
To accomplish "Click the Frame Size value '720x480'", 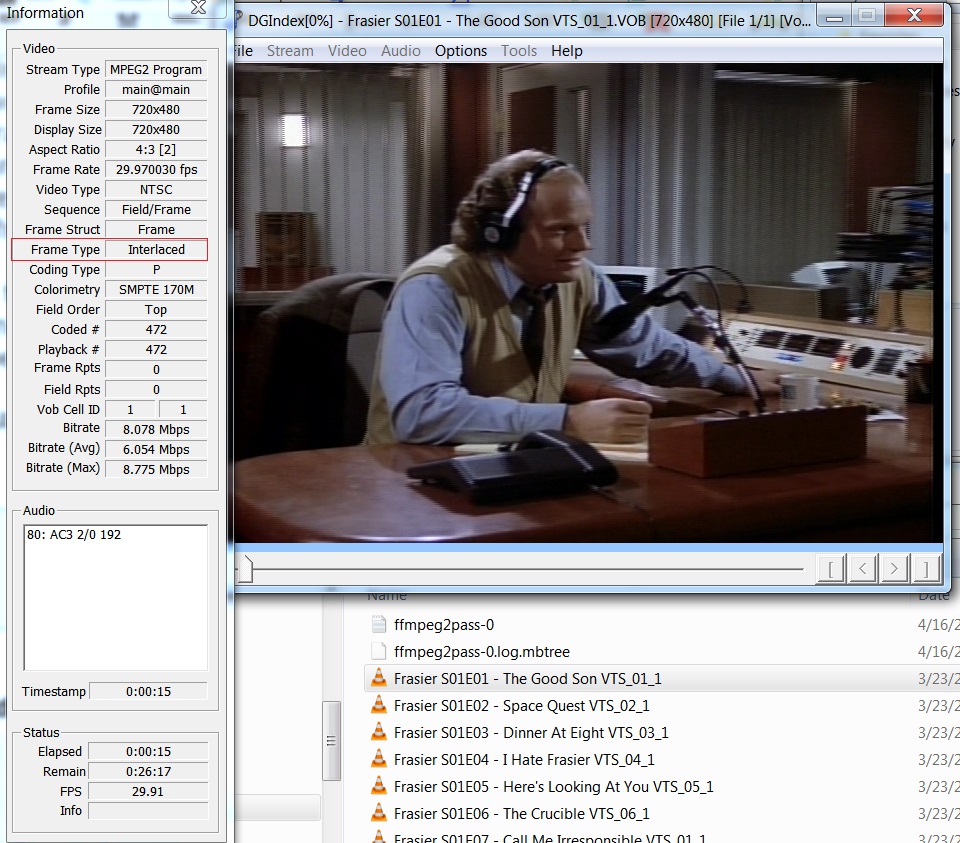I will click(156, 110).
